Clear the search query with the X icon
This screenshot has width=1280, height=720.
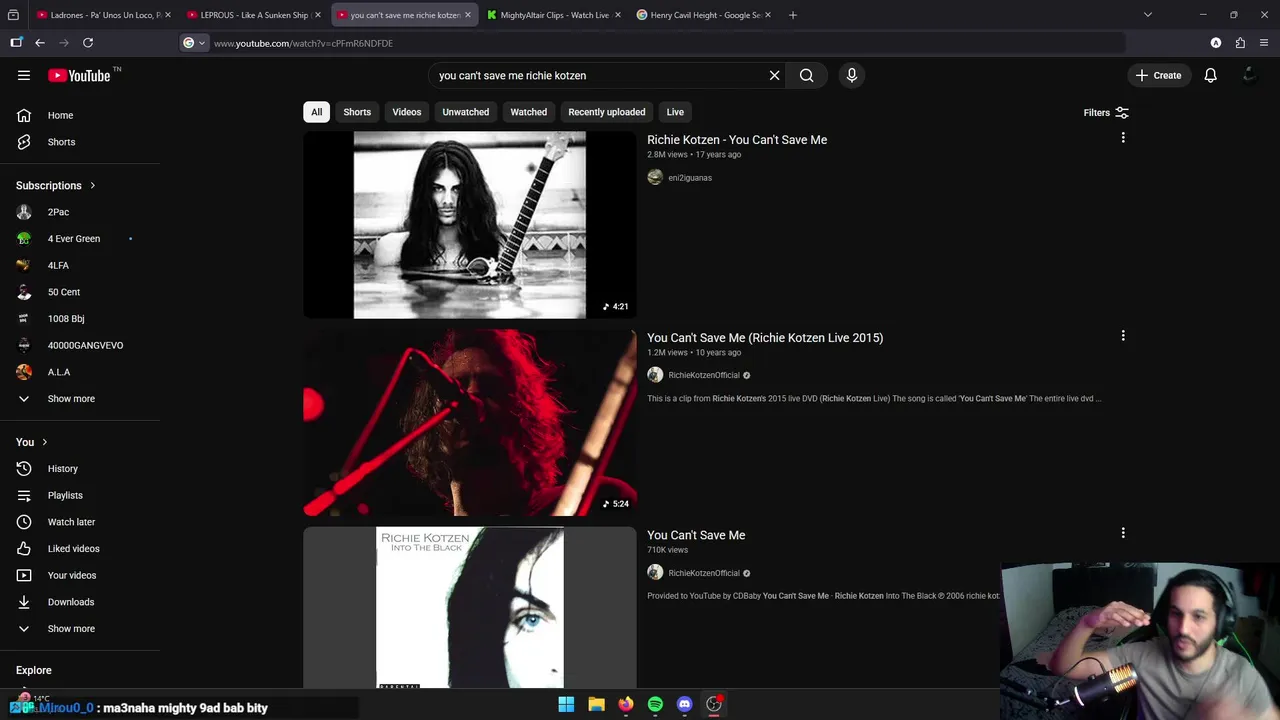[x=774, y=75]
